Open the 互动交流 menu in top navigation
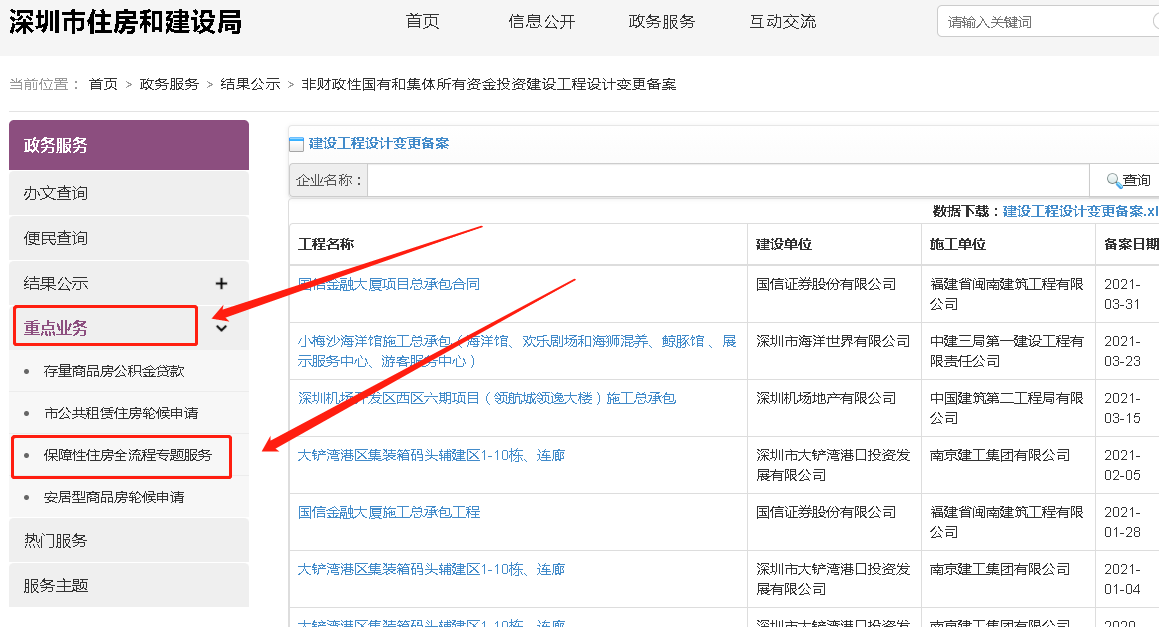Screen dimensions: 1159x627 pos(782,21)
